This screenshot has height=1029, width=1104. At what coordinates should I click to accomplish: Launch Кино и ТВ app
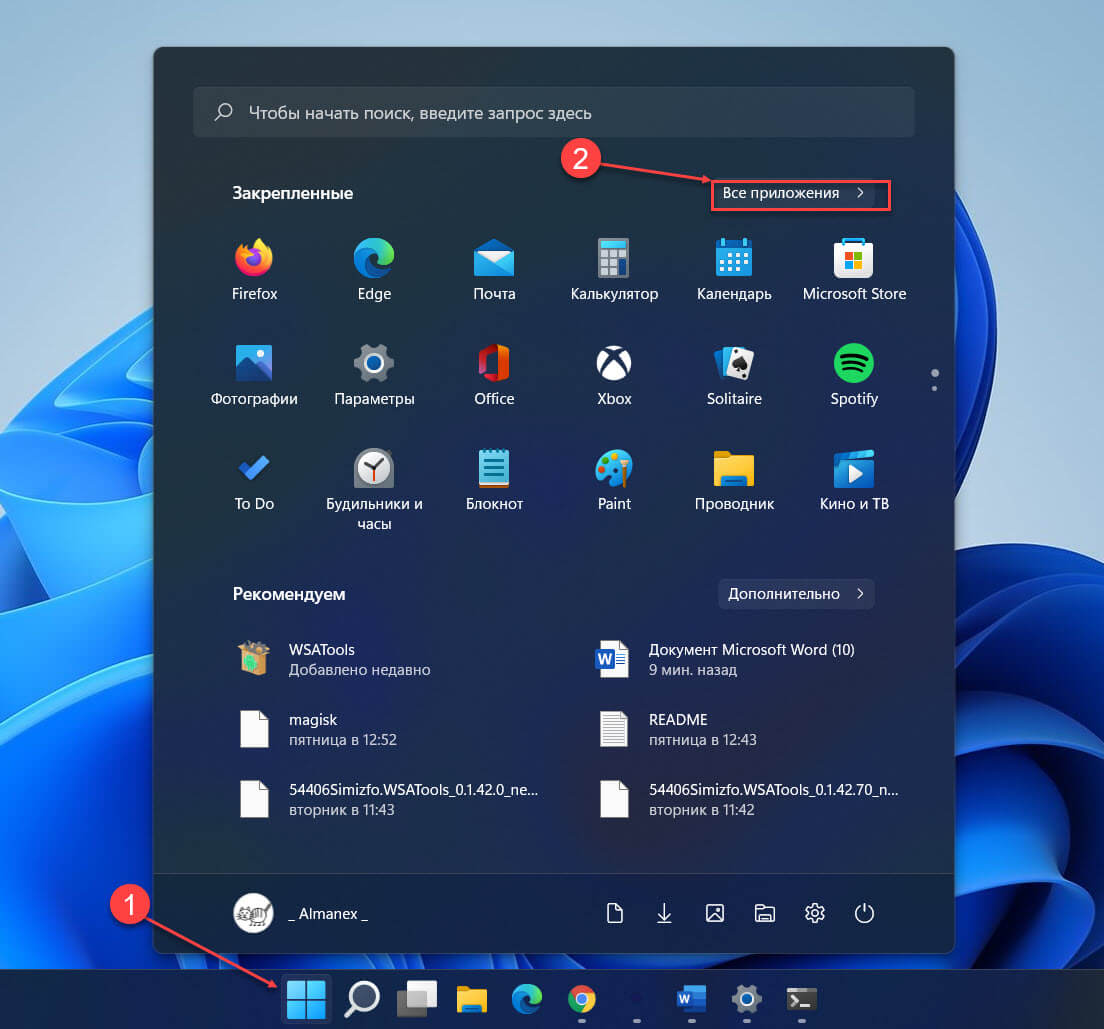click(x=854, y=480)
